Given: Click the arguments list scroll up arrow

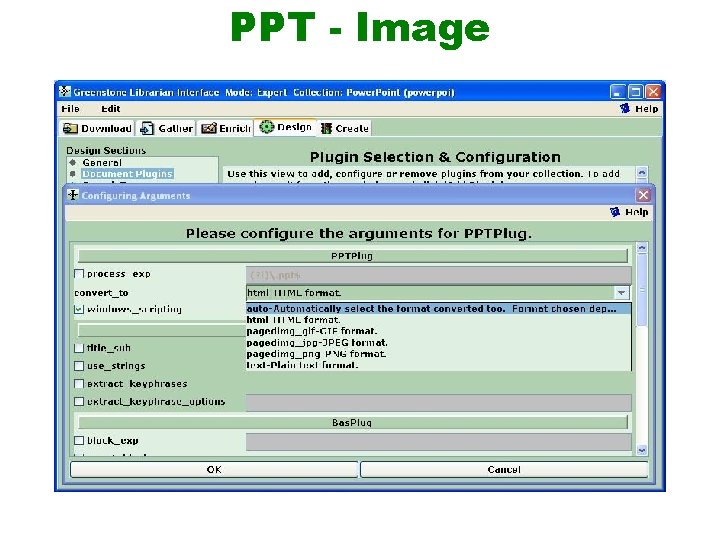Looking at the screenshot, I should point(642,248).
